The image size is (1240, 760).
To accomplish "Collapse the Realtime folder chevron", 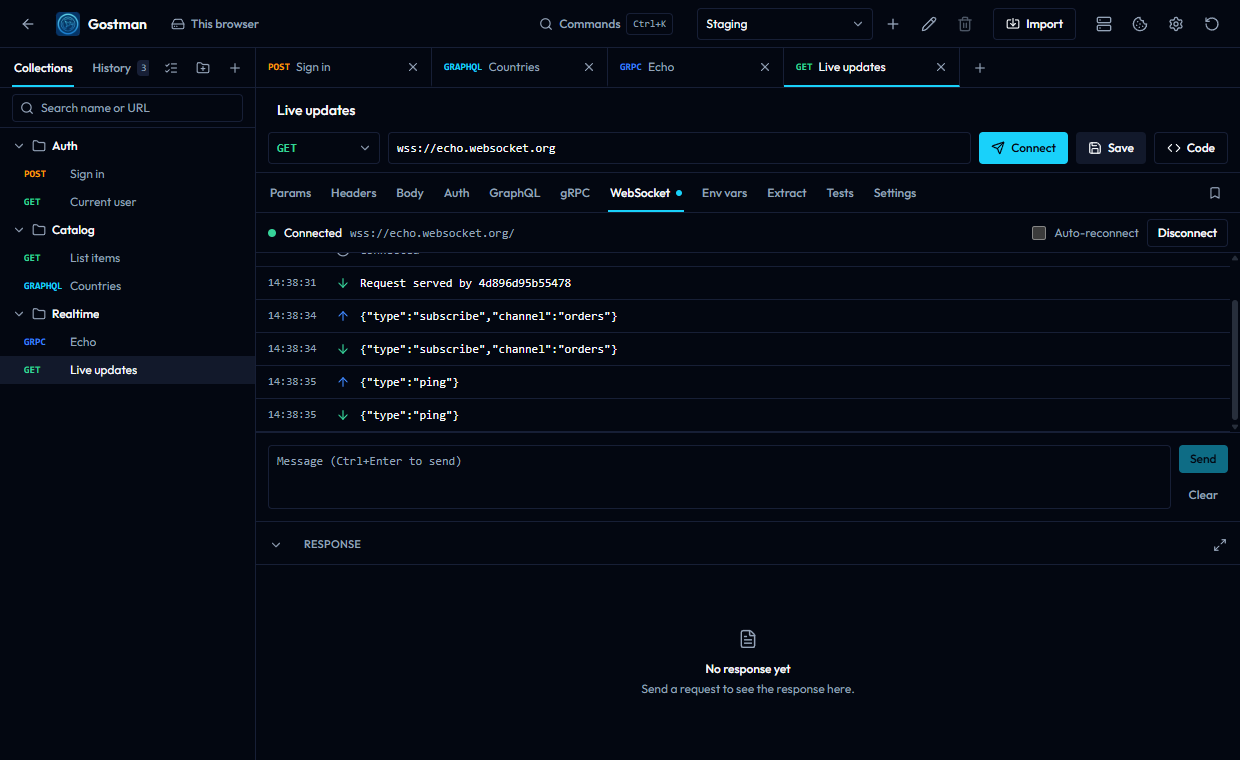I will click(x=19, y=314).
